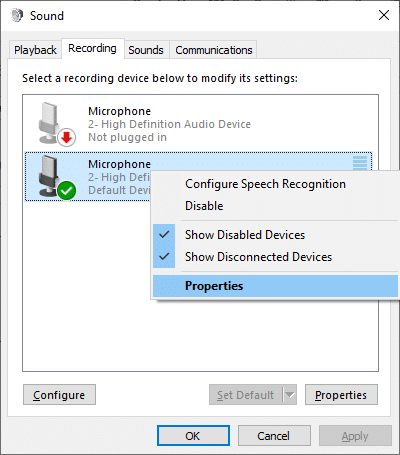The height and width of the screenshot is (455, 400).
Task: Open the Sounds tab
Action: coord(146,50)
